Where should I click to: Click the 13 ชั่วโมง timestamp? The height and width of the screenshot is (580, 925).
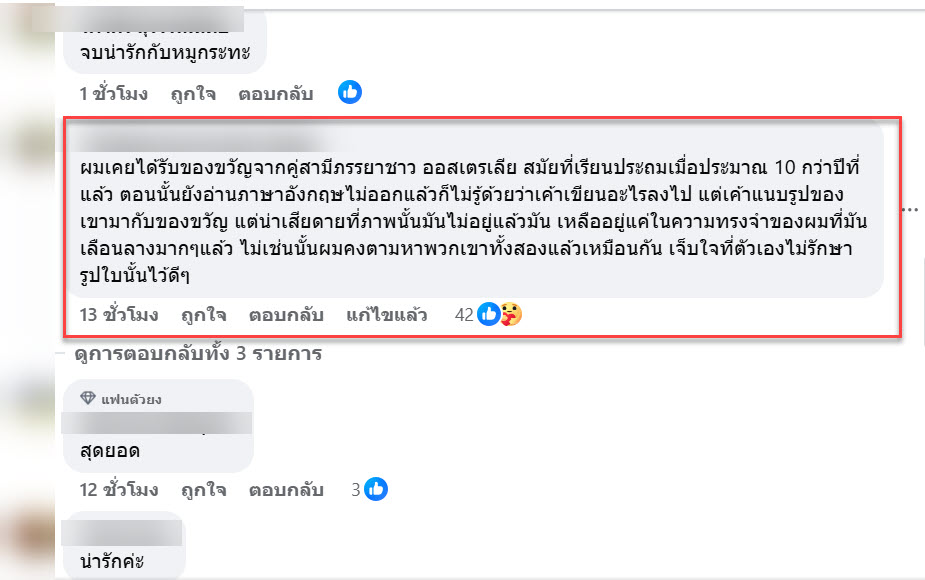(x=119, y=315)
